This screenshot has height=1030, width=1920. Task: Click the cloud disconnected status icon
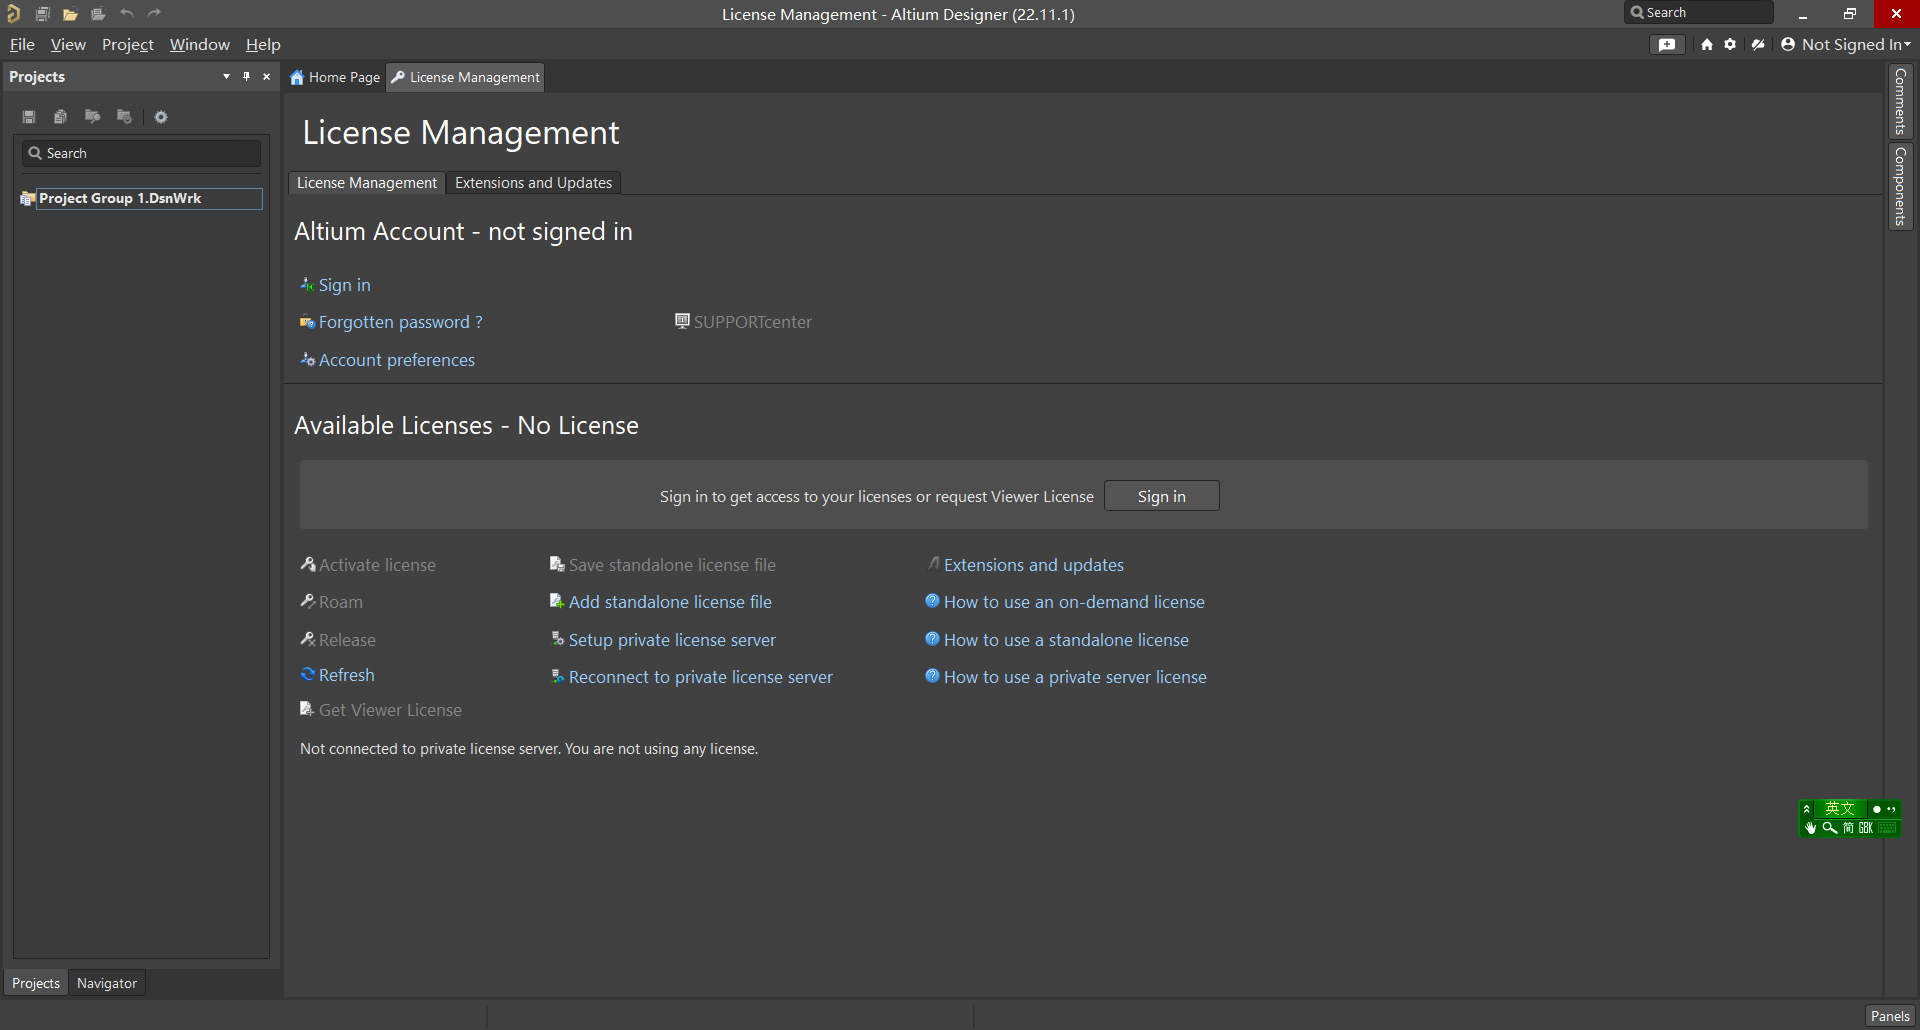[x=1758, y=45]
